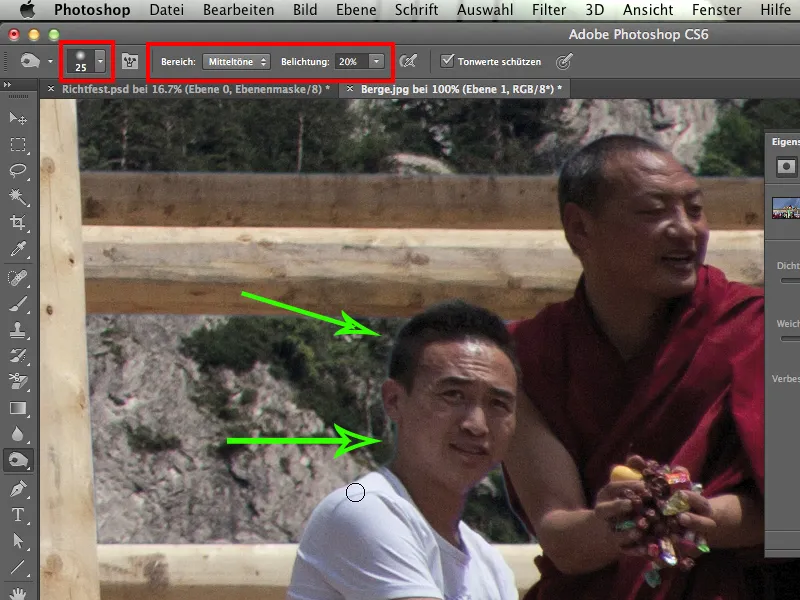Select the Lasso tool

(18, 170)
